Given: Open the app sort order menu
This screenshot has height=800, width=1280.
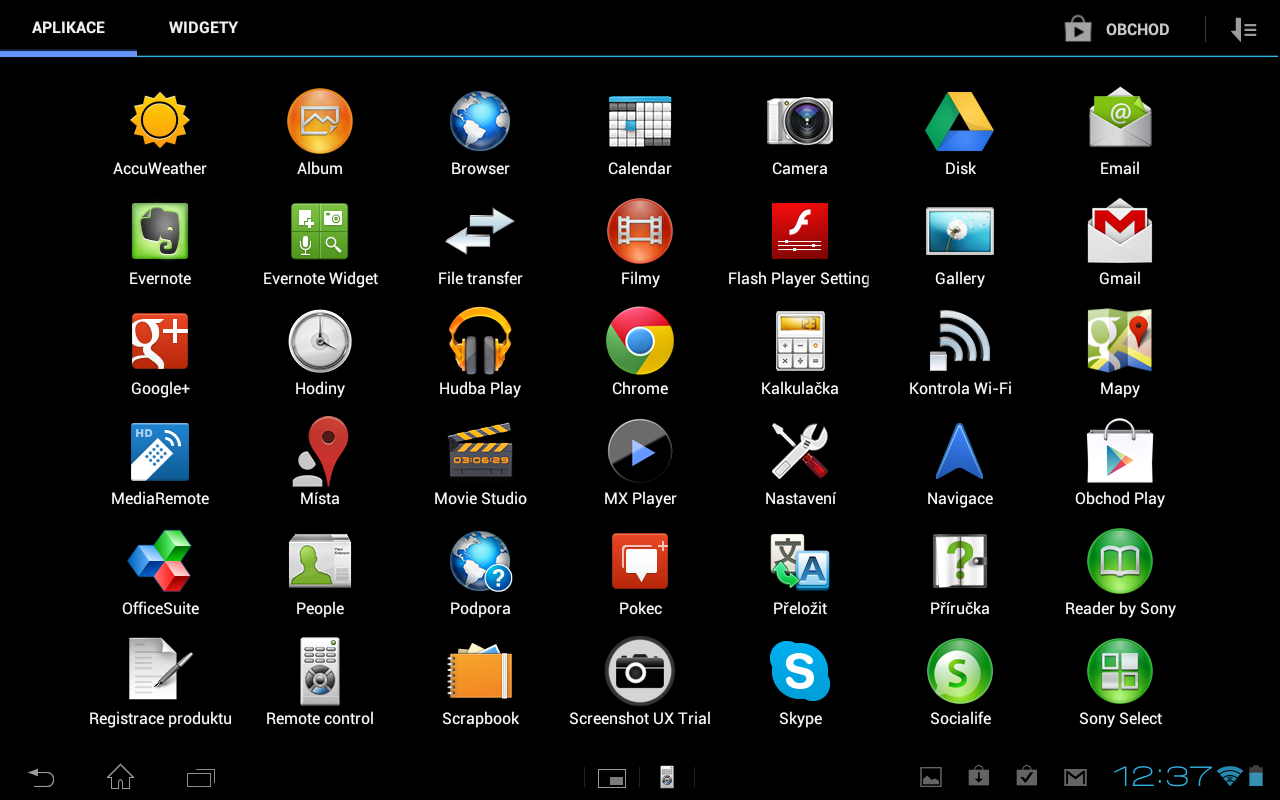Looking at the screenshot, I should tap(1243, 29).
